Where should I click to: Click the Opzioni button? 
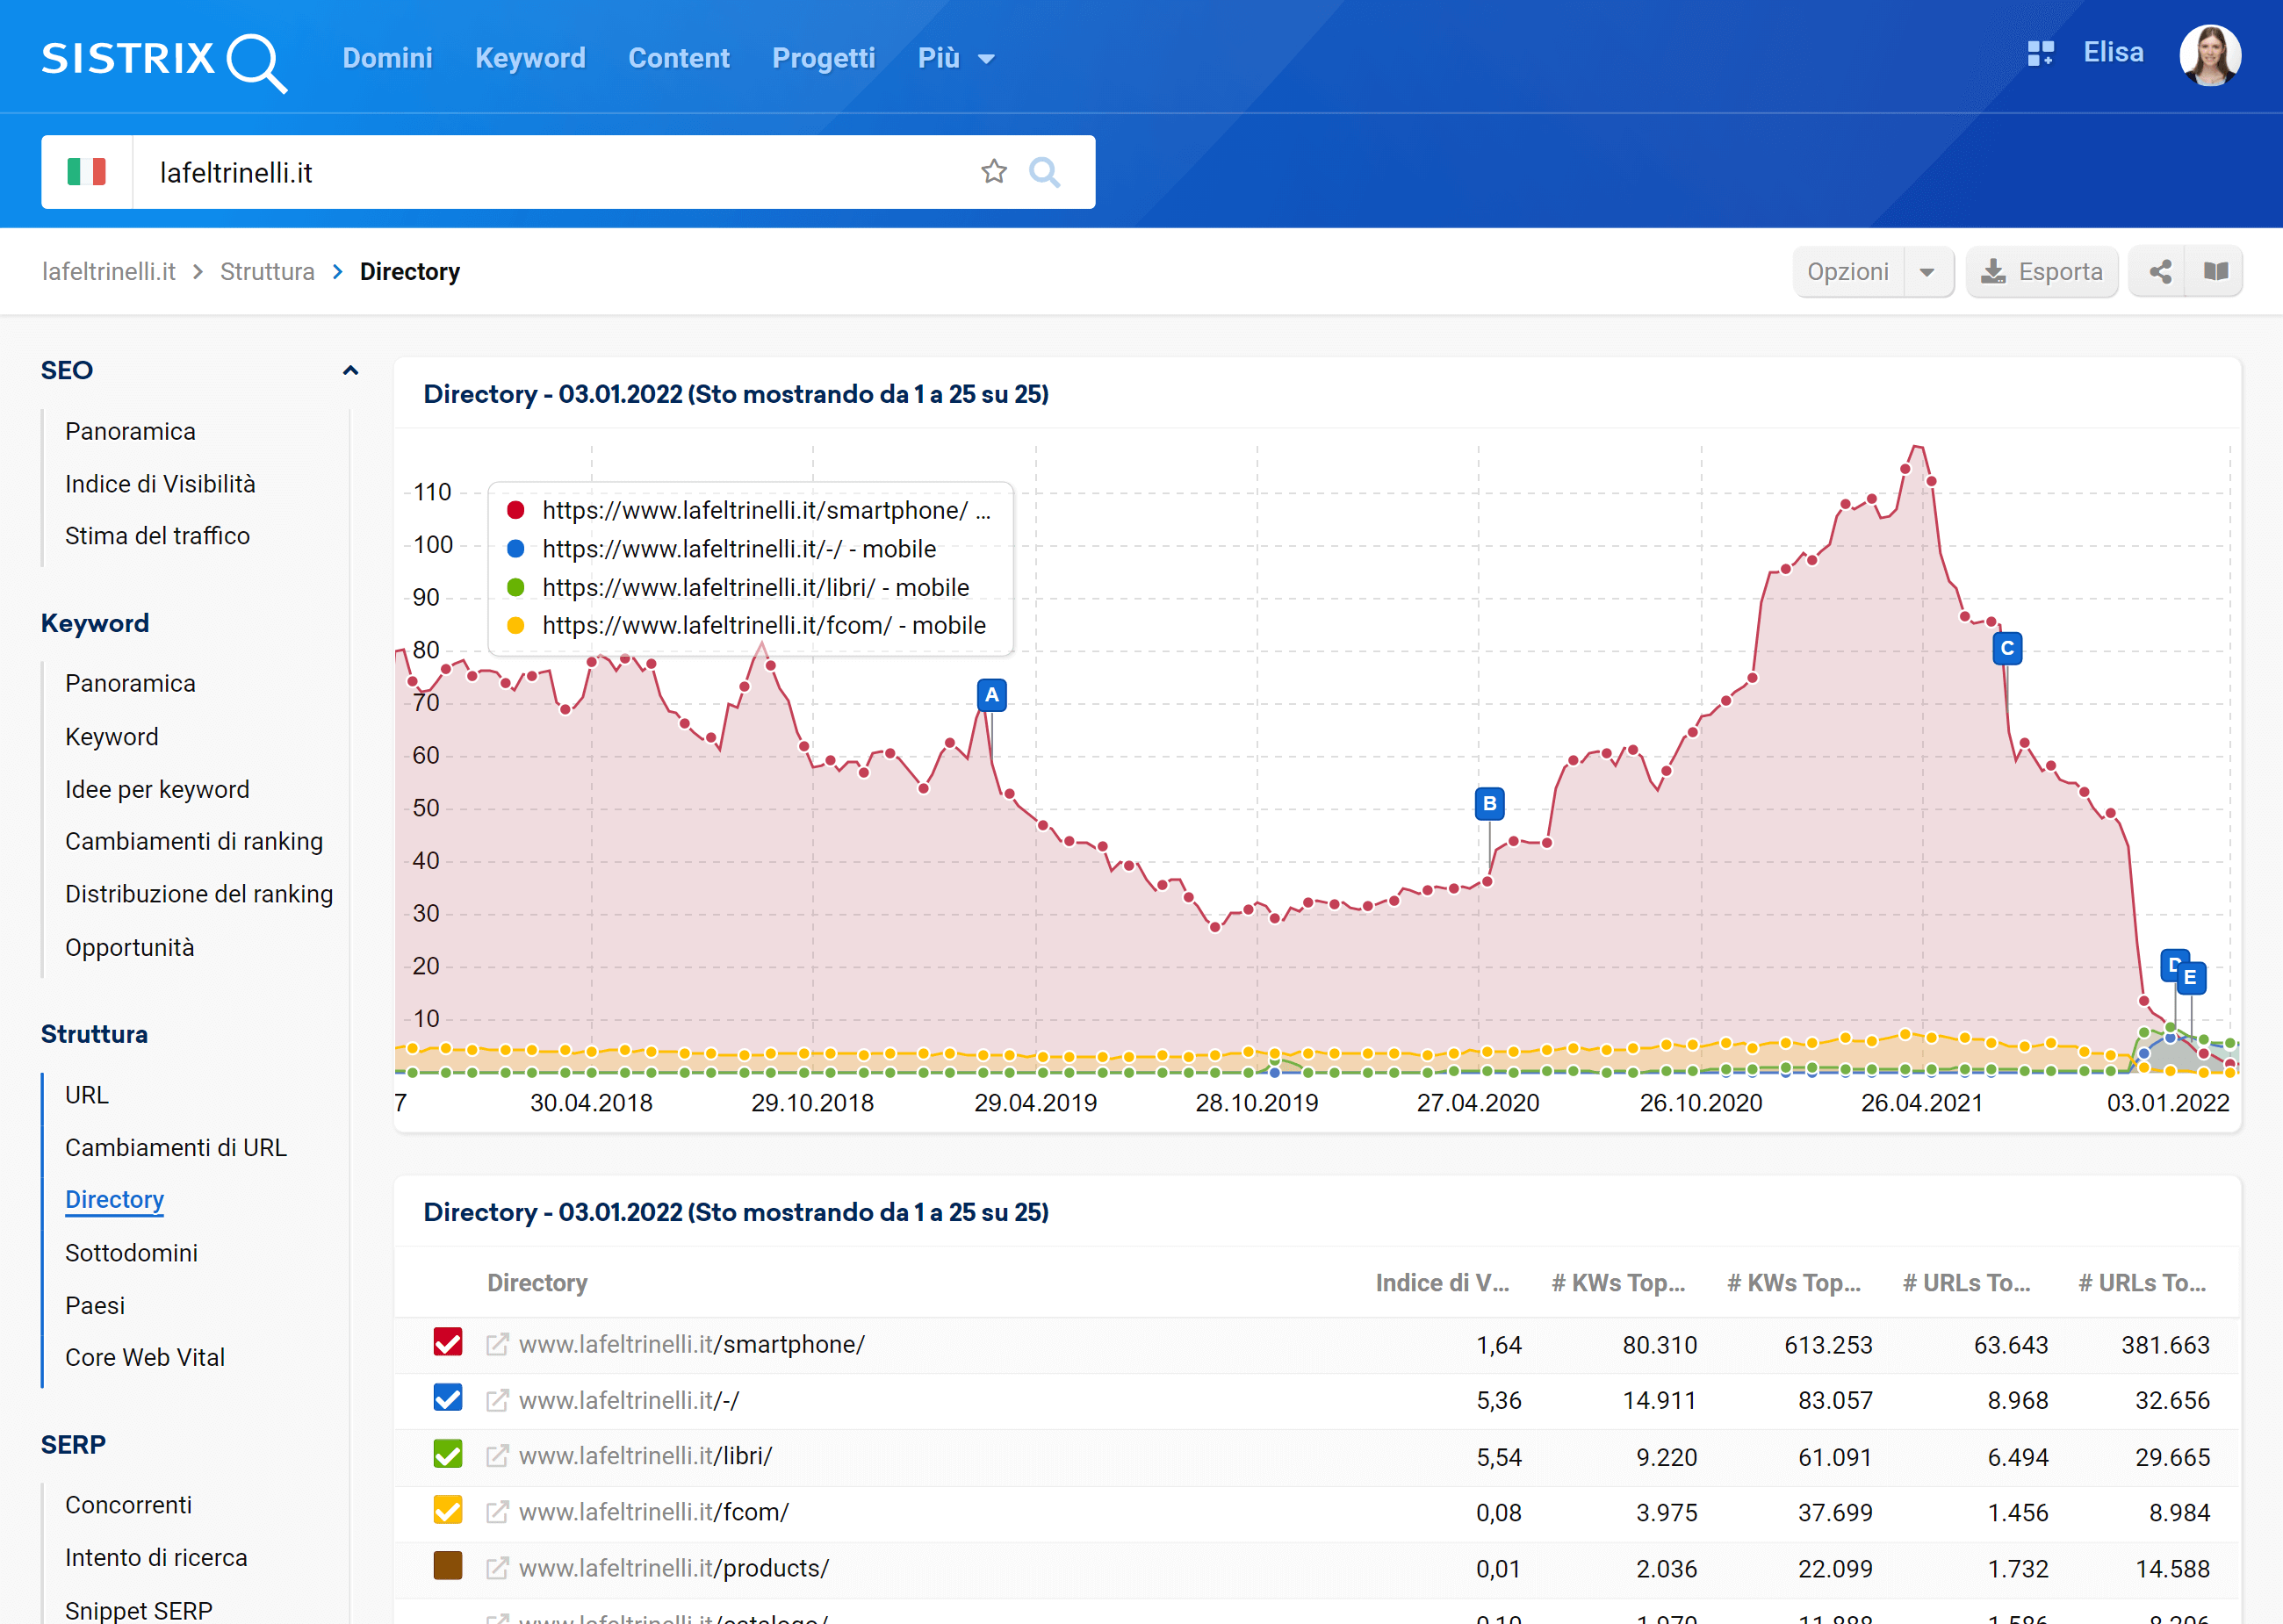pyautogui.click(x=1848, y=271)
